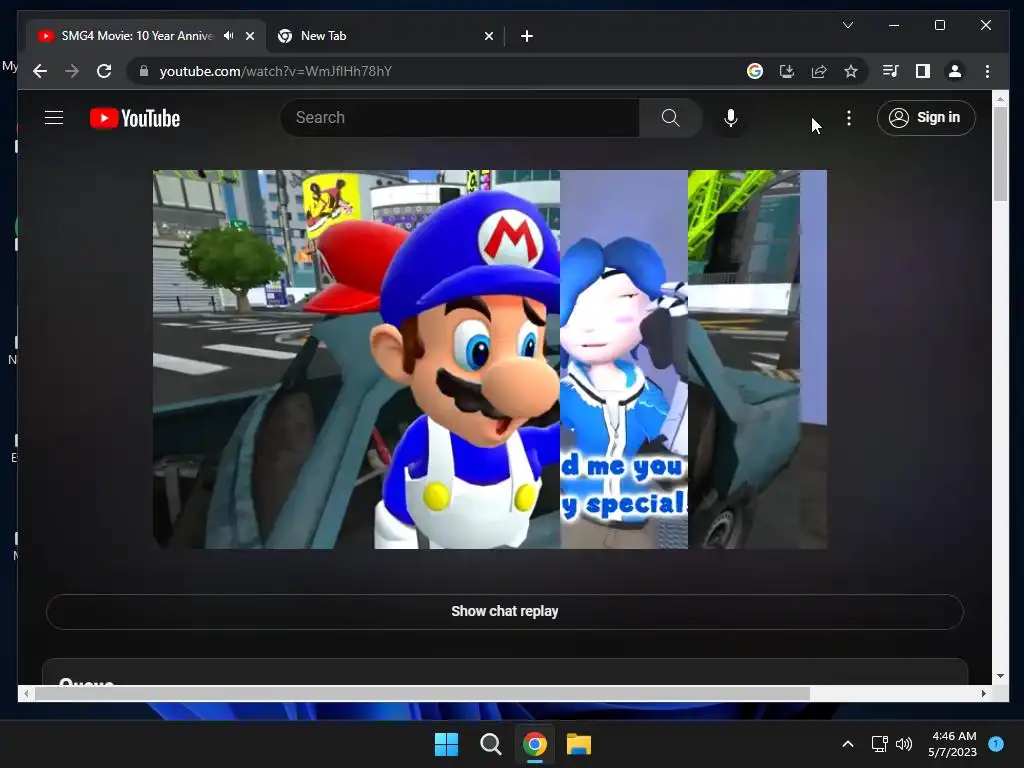The image size is (1024, 768).
Task: Click the horizontal scrollbar thumb
Action: pyautogui.click(x=423, y=694)
